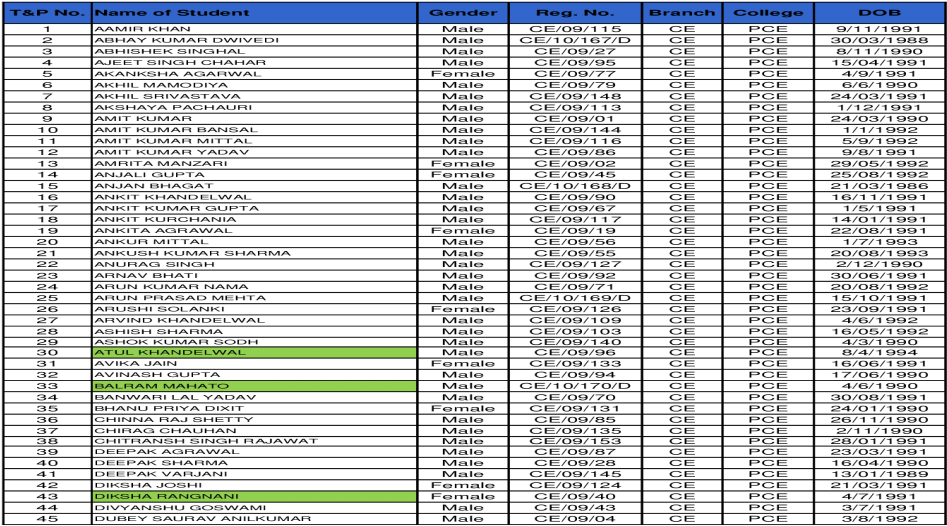Select the DIKSHA RANGNANI name cell
Viewport: 947px width, 526px height.
click(254, 497)
